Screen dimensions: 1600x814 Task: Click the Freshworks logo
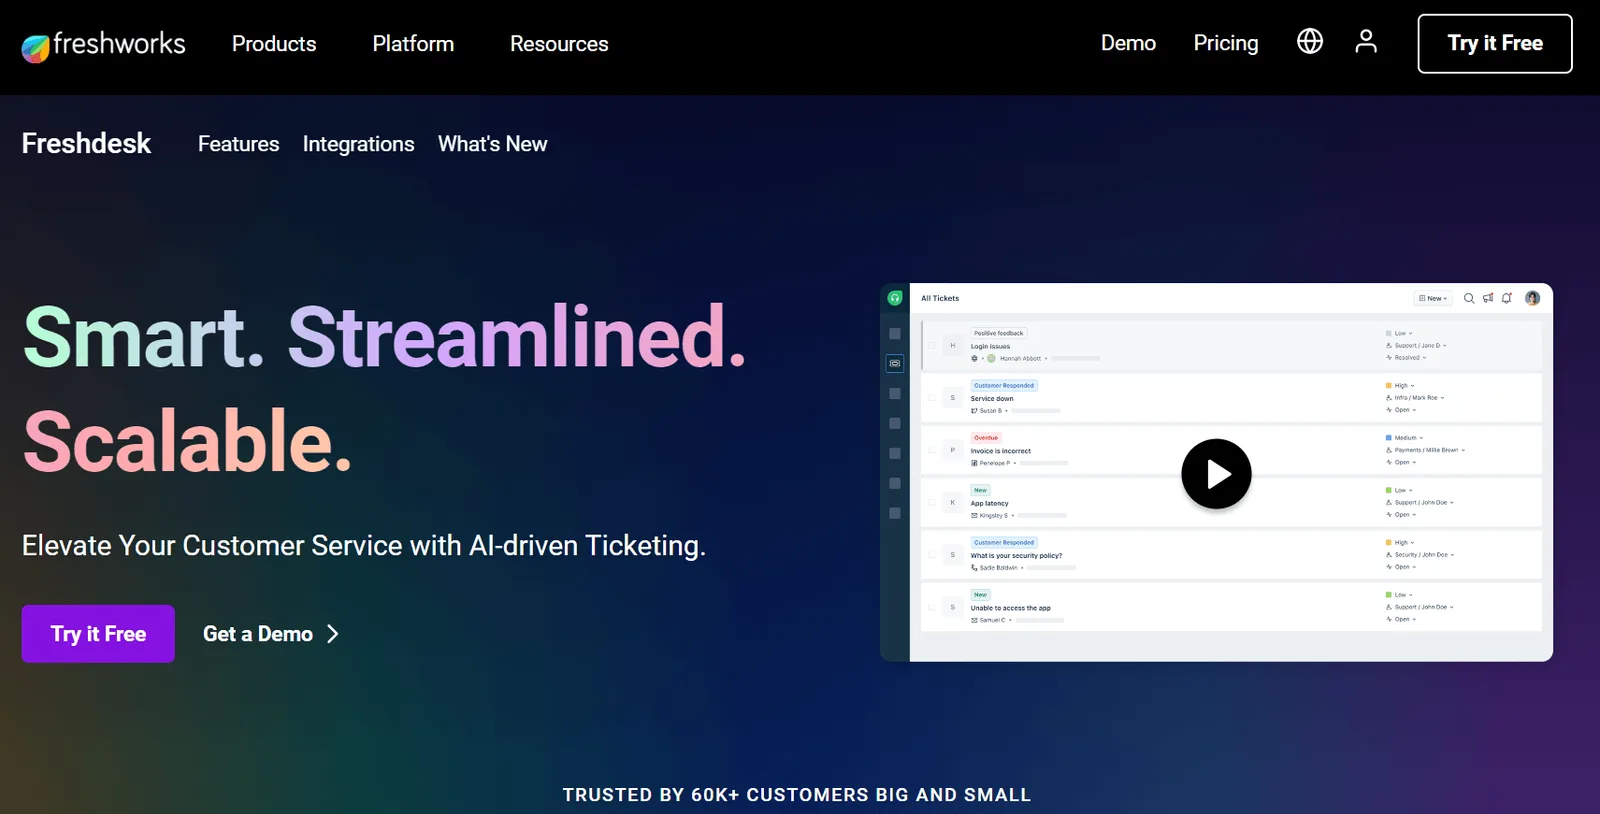click(104, 45)
